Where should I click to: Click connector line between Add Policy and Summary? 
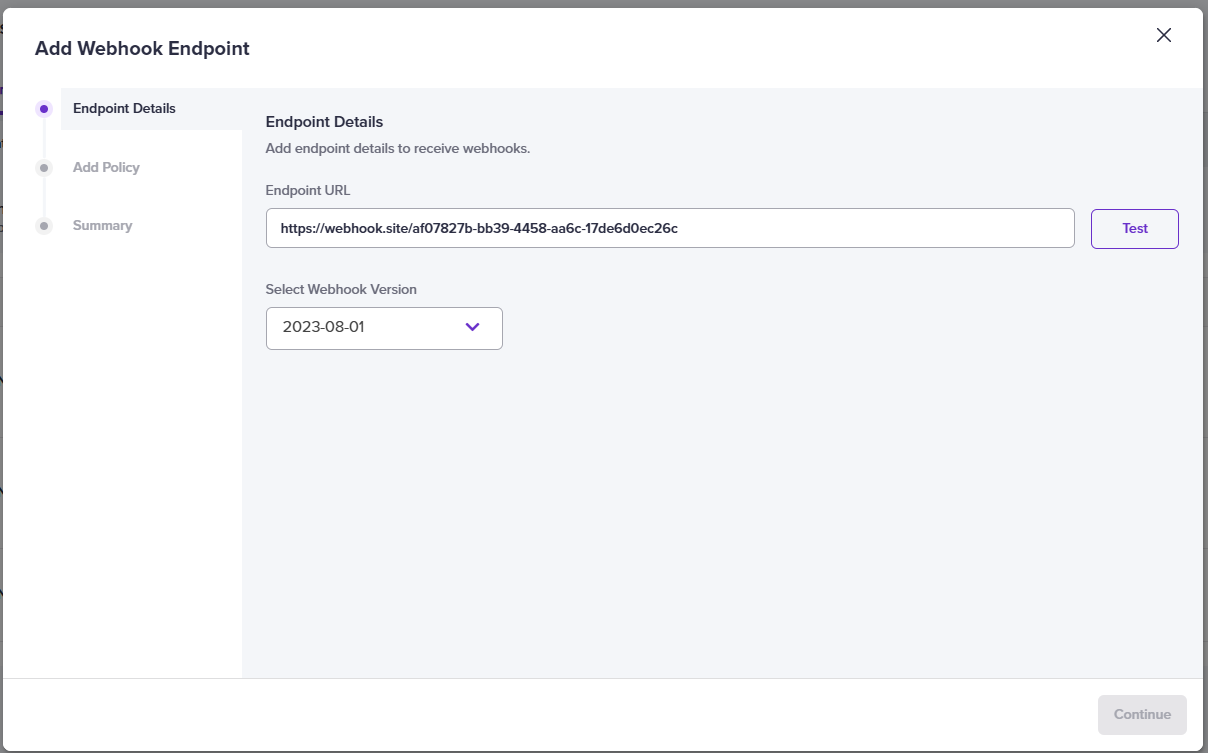point(44,197)
